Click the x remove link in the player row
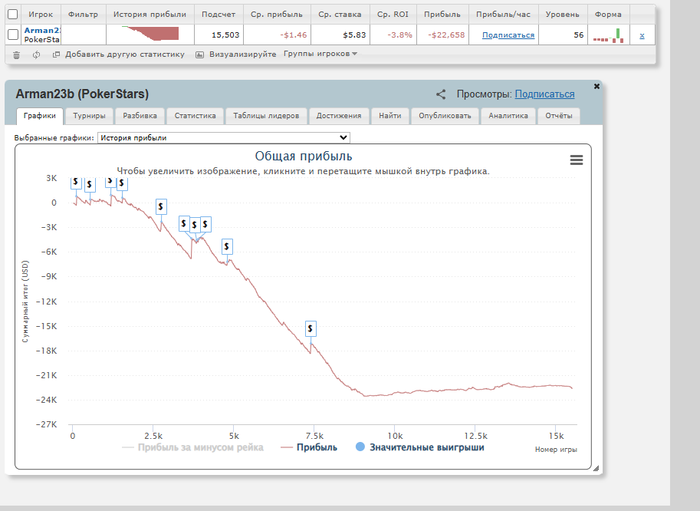The height and width of the screenshot is (511, 700). [x=642, y=35]
